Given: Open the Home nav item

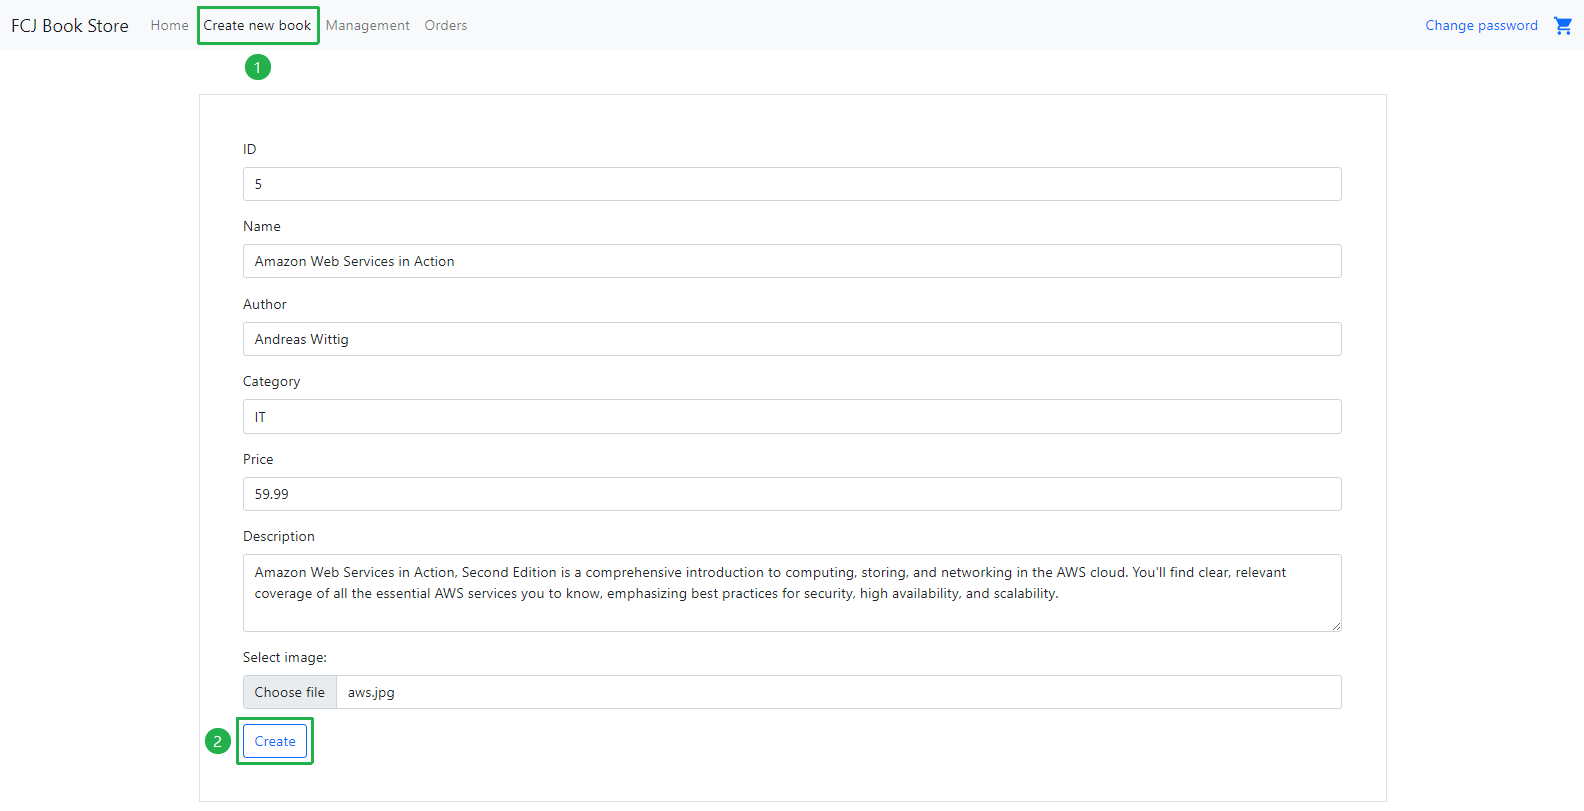Looking at the screenshot, I should coord(169,25).
